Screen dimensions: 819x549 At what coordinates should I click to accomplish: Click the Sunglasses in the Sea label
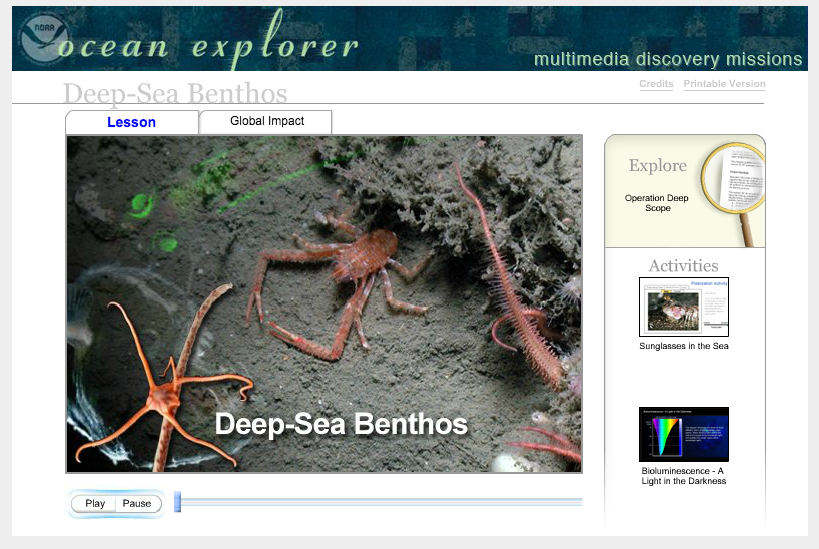684,346
